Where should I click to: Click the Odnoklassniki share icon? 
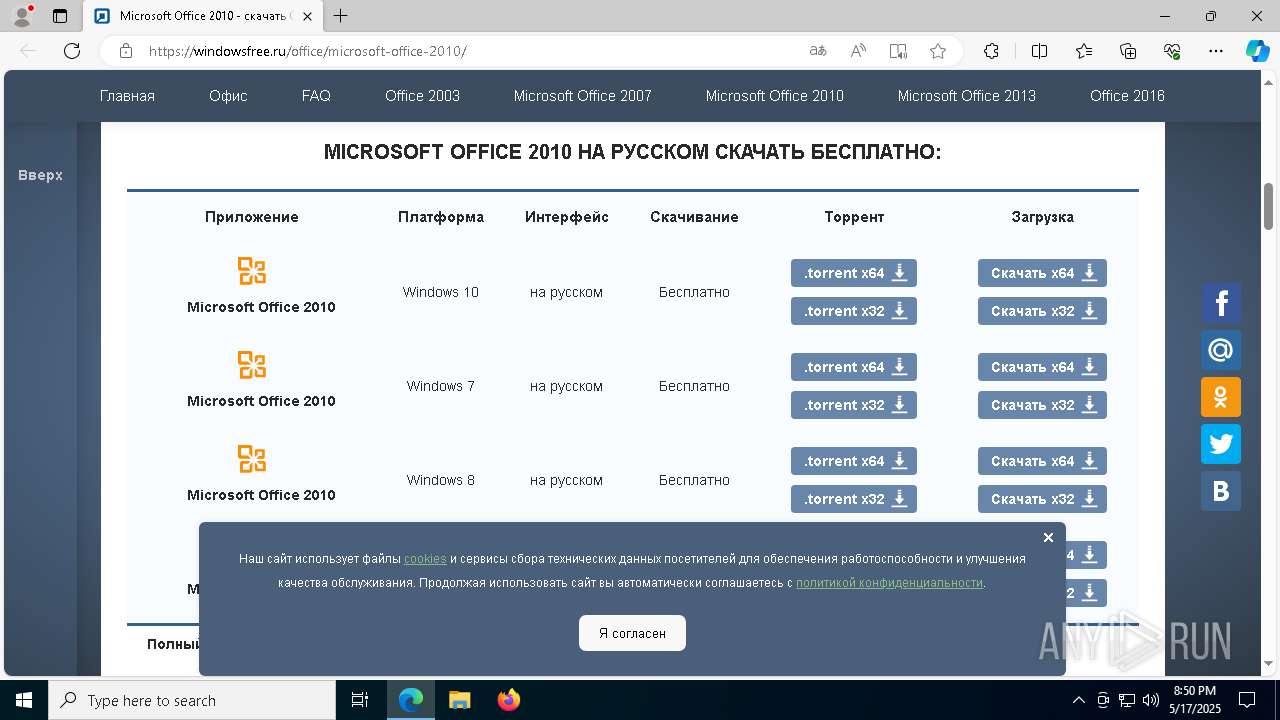1221,397
